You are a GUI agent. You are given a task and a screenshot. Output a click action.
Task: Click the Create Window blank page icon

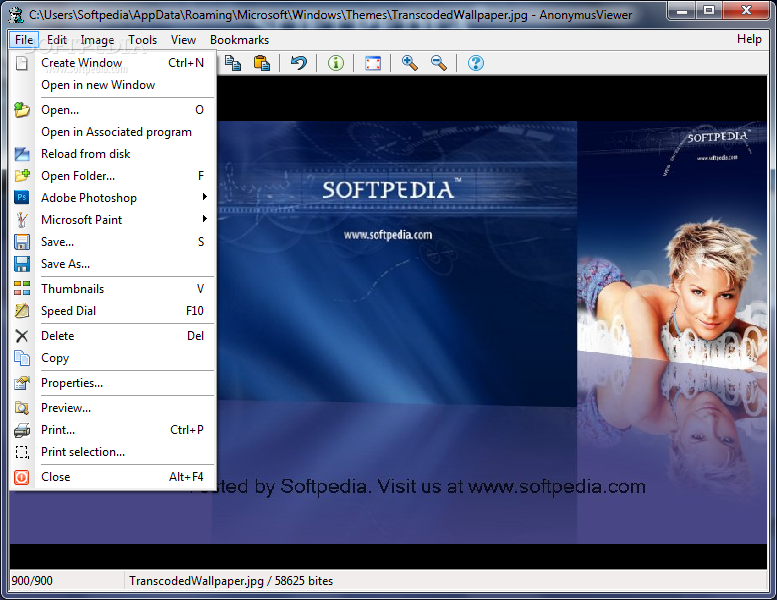point(22,63)
